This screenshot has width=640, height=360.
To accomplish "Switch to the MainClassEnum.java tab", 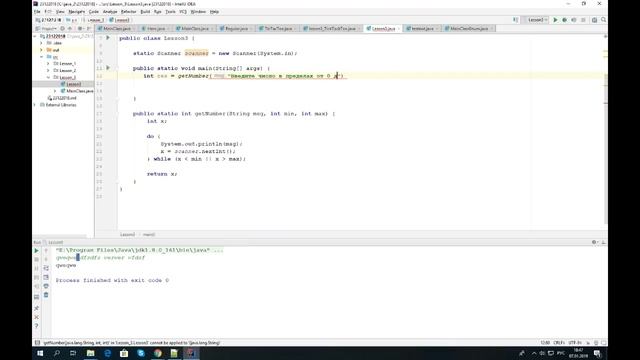I will click(x=469, y=29).
